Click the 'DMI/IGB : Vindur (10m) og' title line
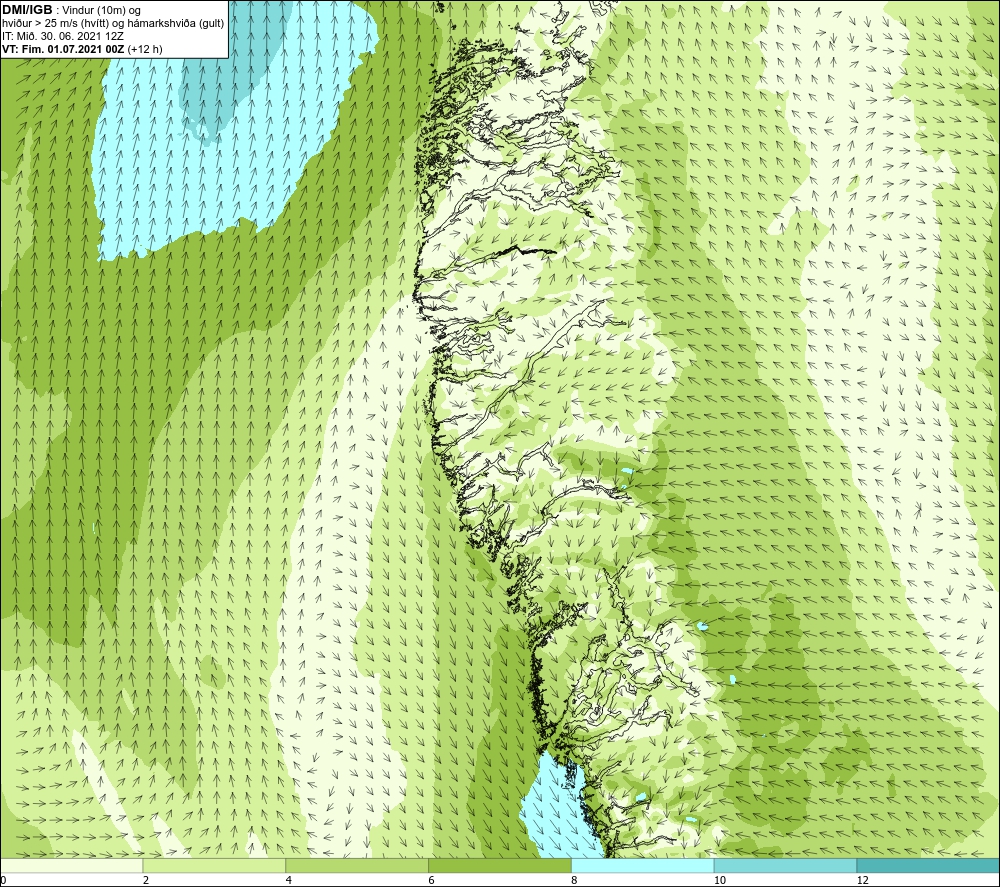Image resolution: width=1000 pixels, height=887 pixels. click(x=71, y=11)
